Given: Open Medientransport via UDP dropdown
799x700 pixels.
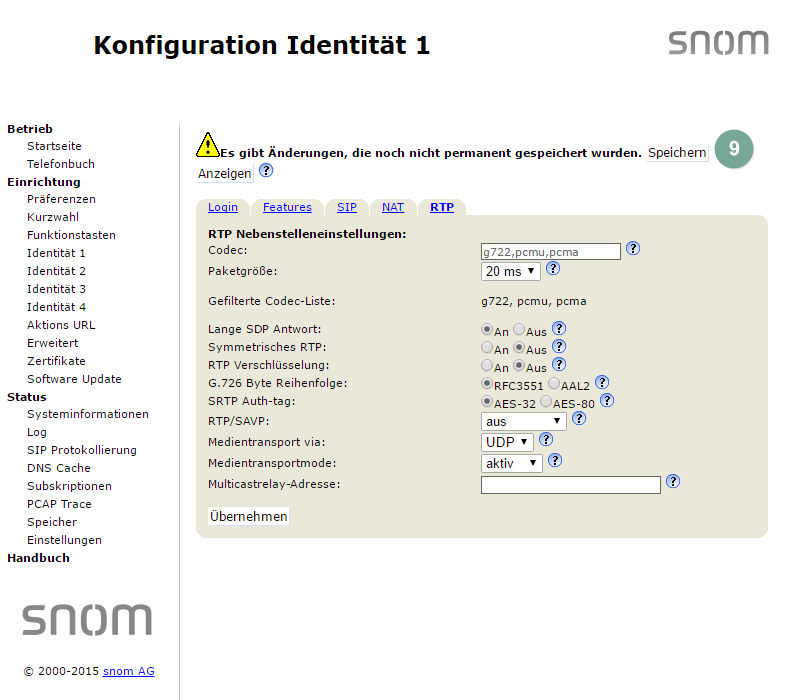Looking at the screenshot, I should click(507, 442).
